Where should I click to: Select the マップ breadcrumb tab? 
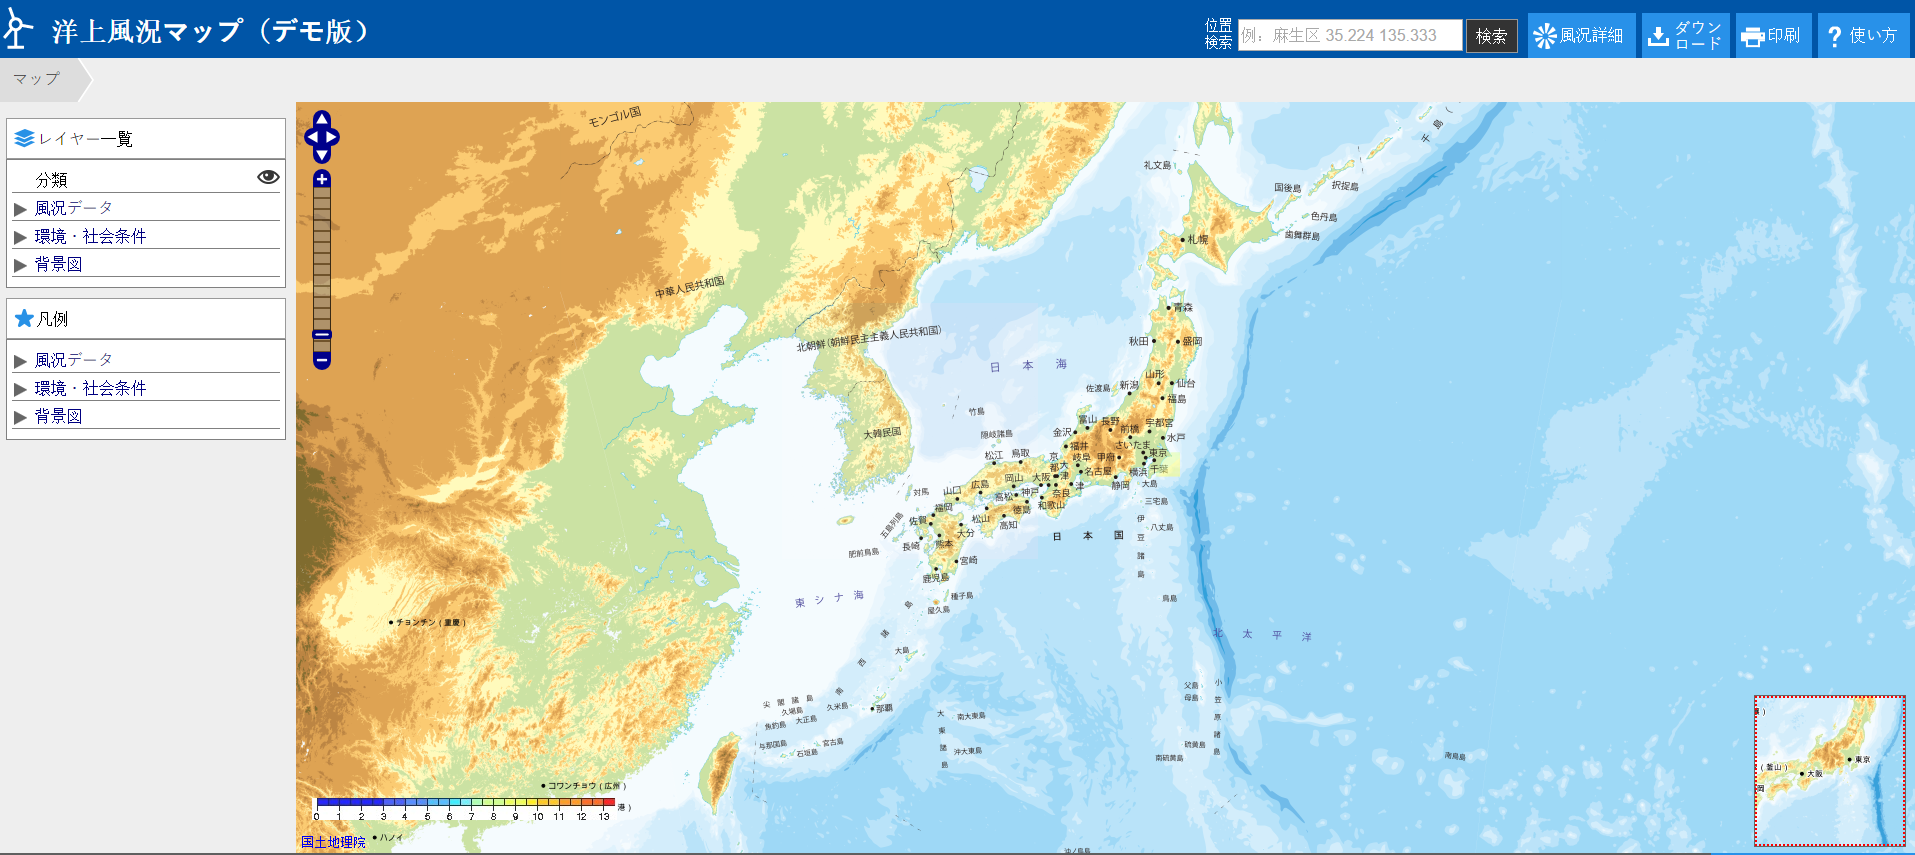click(x=37, y=79)
